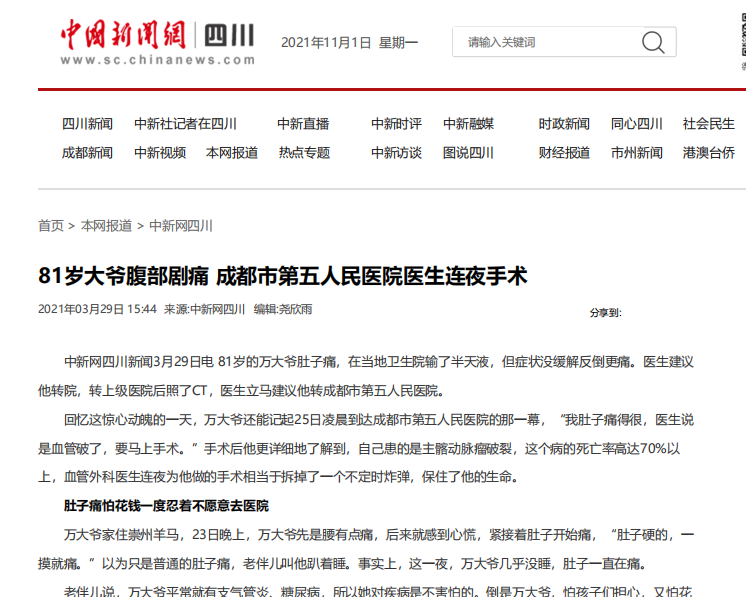Select 中新融媒 in the navigation
This screenshot has width=746, height=597.
[469, 124]
